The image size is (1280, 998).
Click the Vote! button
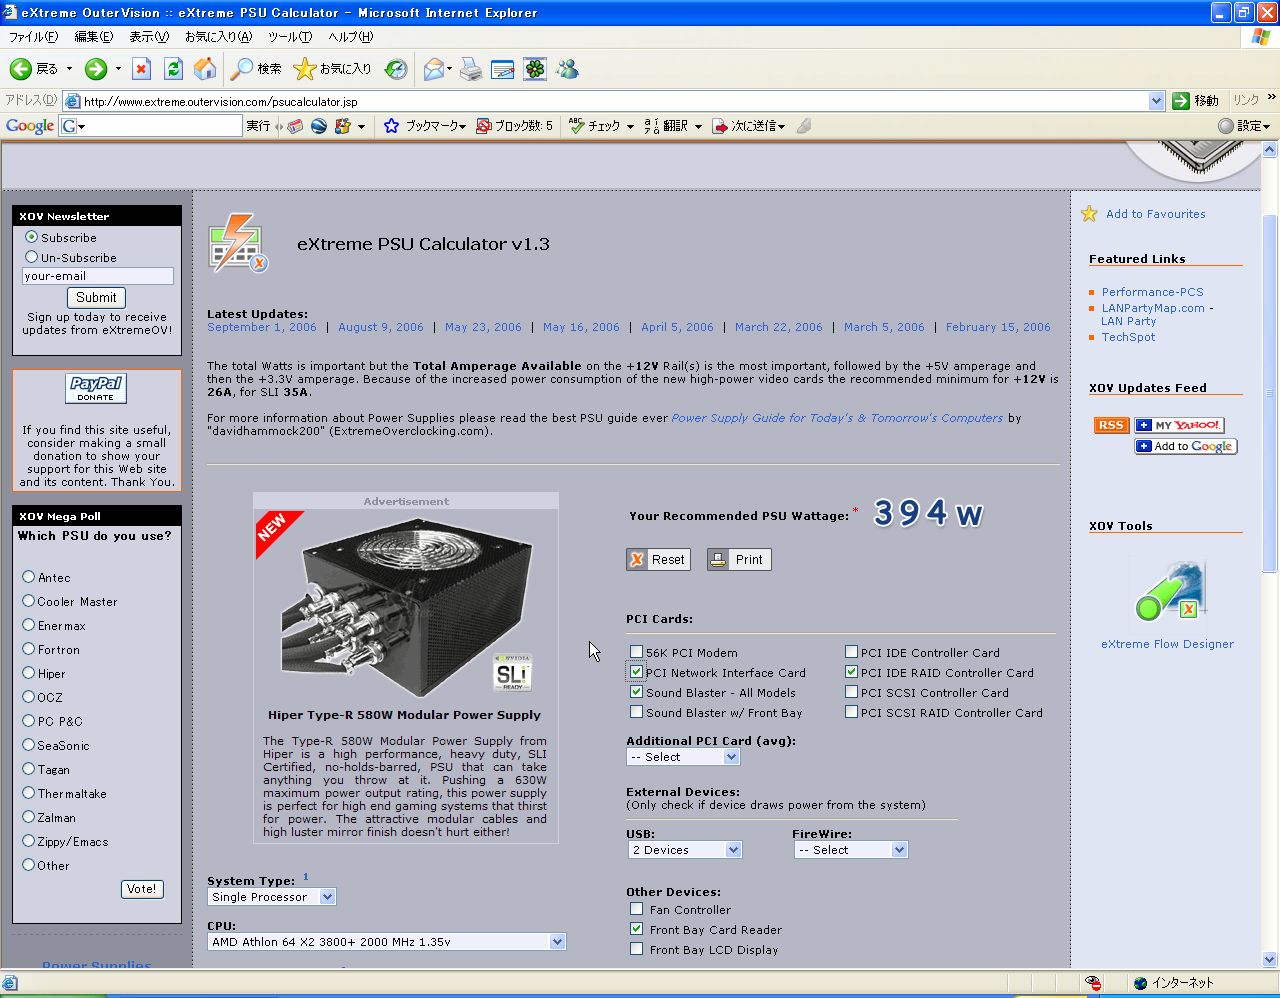[141, 889]
